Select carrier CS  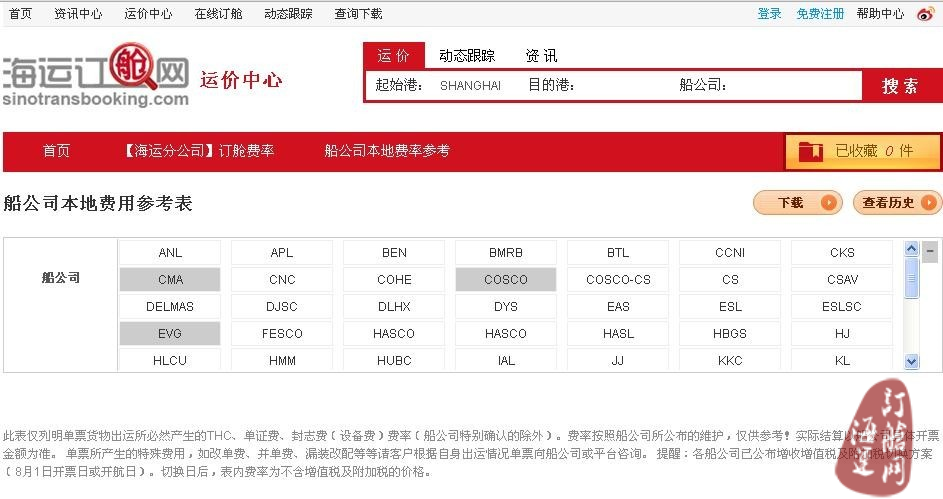point(730,280)
